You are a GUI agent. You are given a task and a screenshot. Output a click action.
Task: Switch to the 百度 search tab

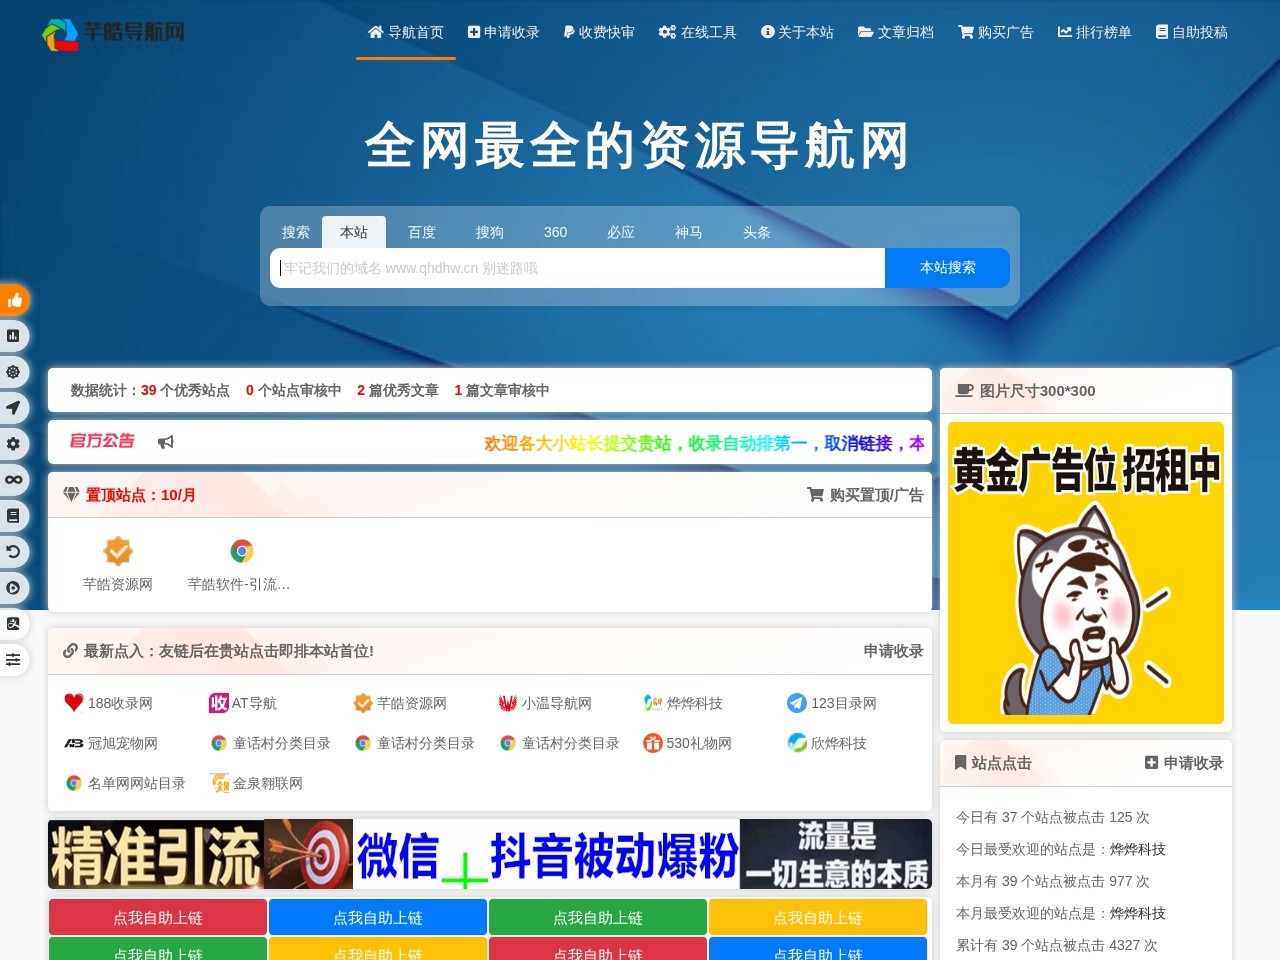point(421,232)
